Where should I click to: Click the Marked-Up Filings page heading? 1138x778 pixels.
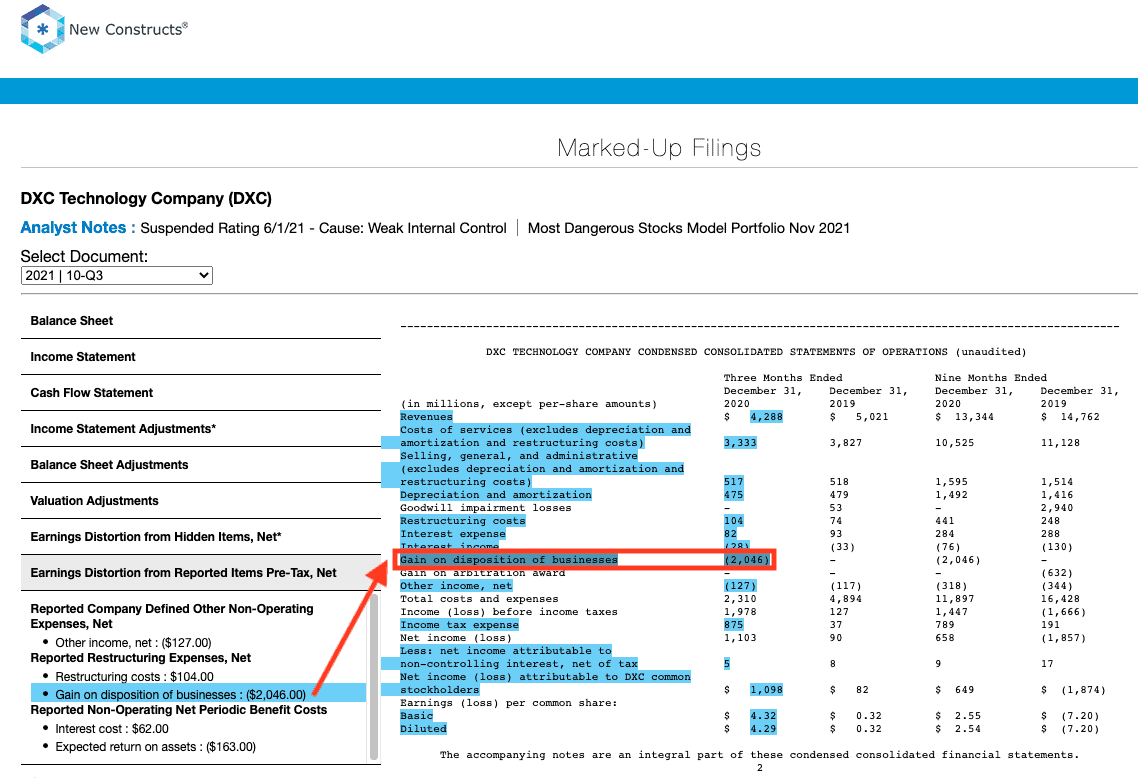click(x=659, y=148)
